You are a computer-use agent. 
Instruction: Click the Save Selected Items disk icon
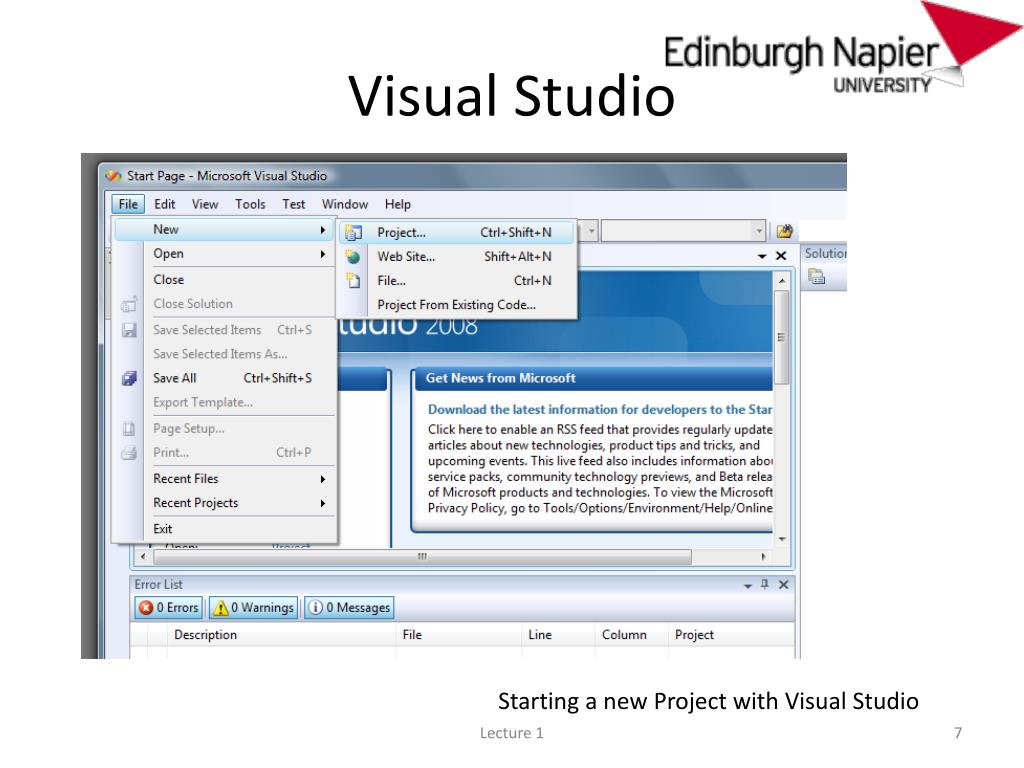[x=129, y=330]
